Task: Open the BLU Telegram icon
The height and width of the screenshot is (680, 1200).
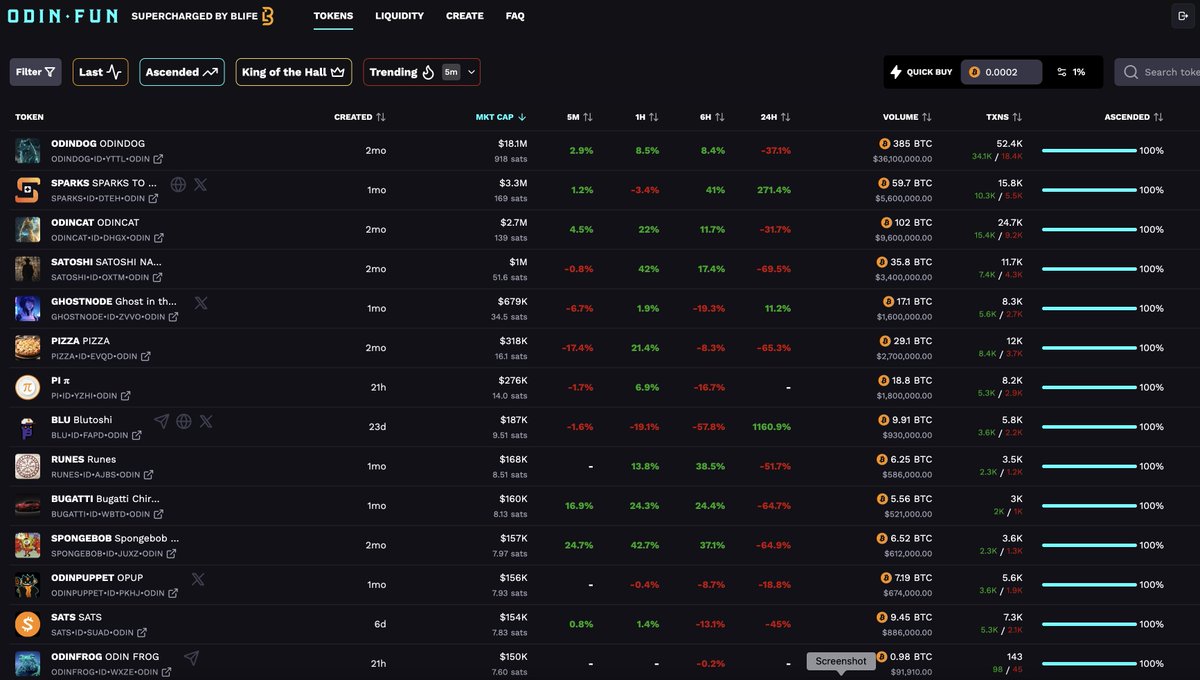Action: coord(162,421)
